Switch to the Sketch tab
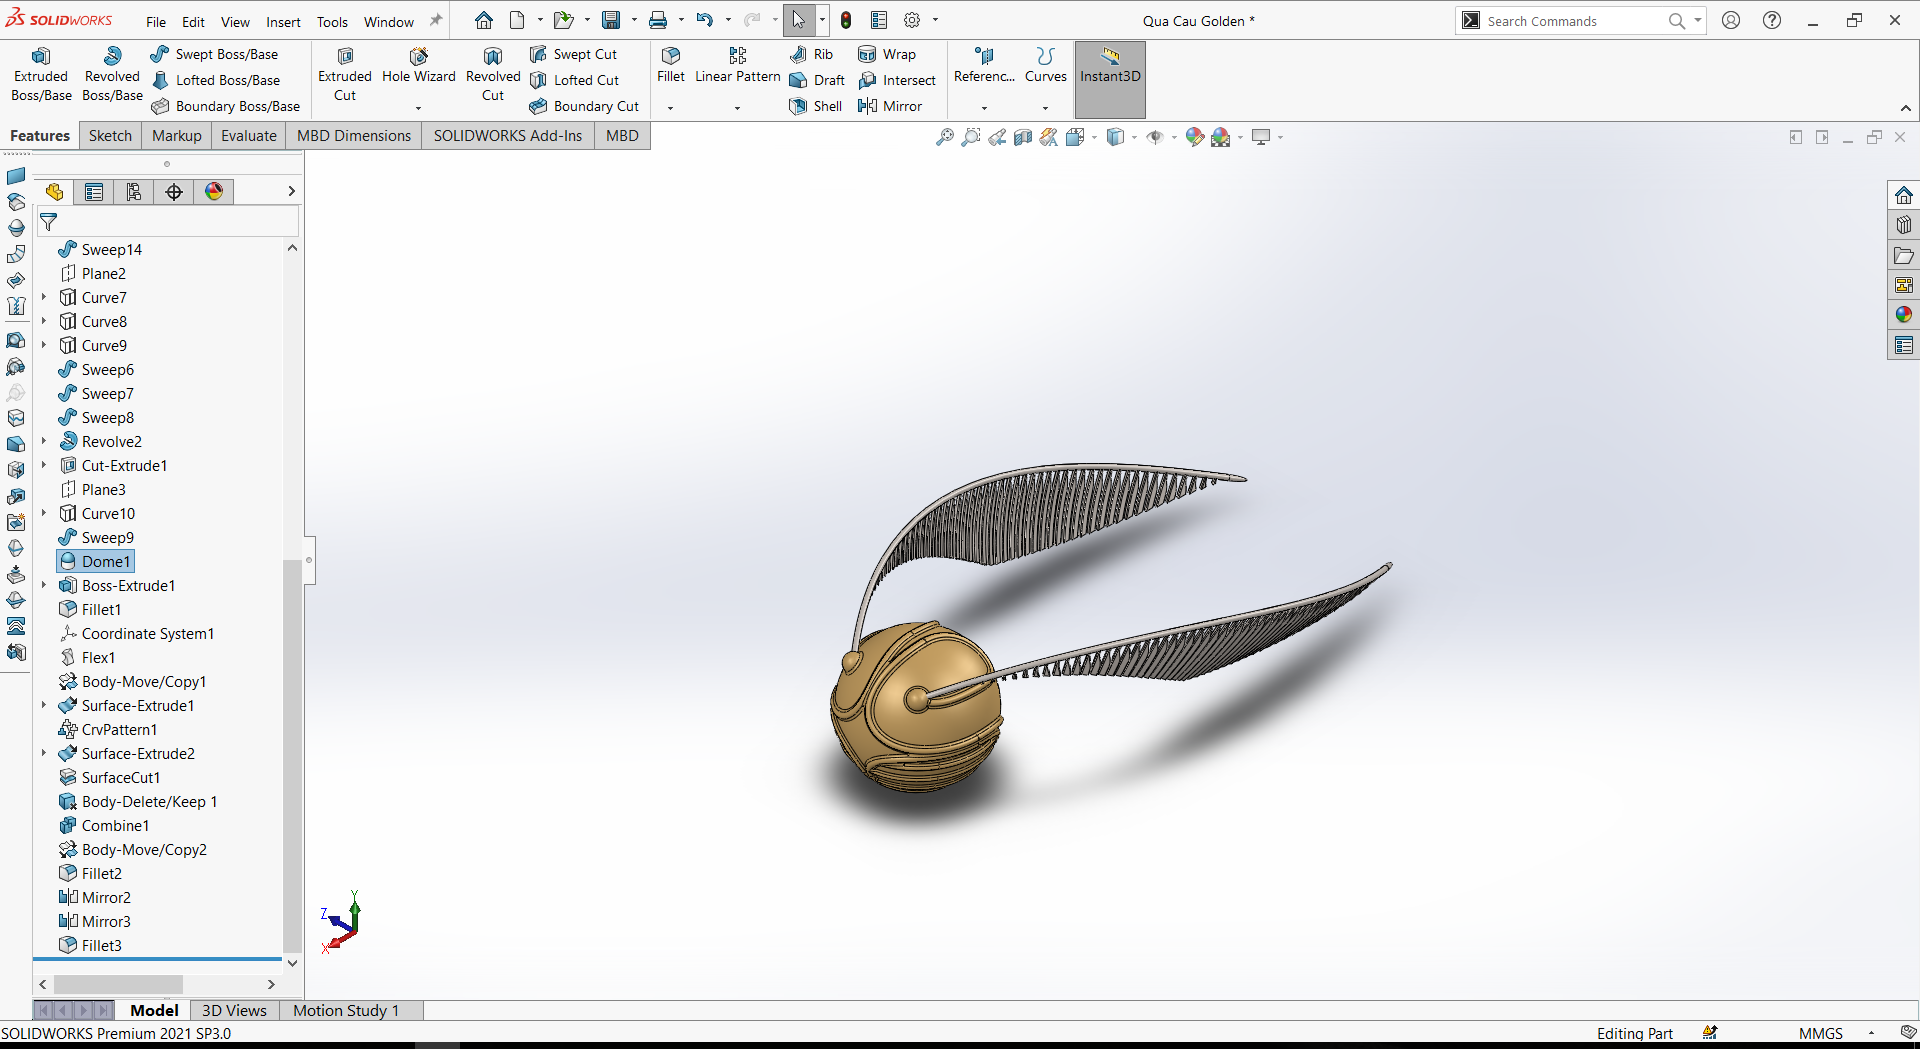 (110, 136)
